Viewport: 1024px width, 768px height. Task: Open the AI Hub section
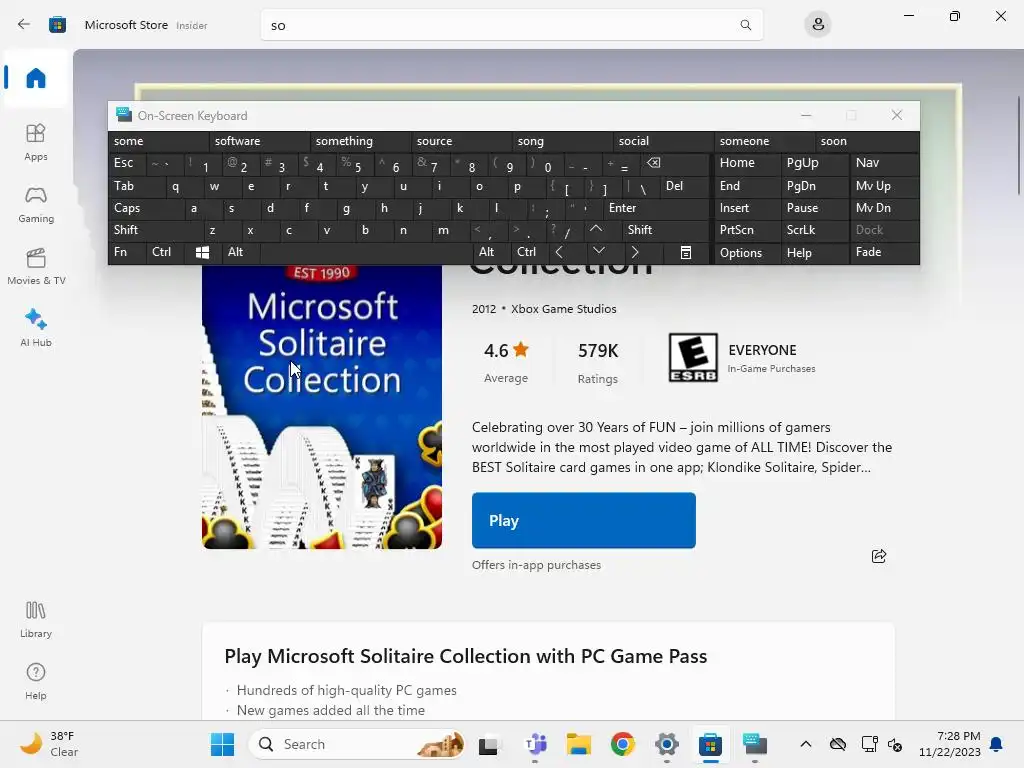pos(36,328)
